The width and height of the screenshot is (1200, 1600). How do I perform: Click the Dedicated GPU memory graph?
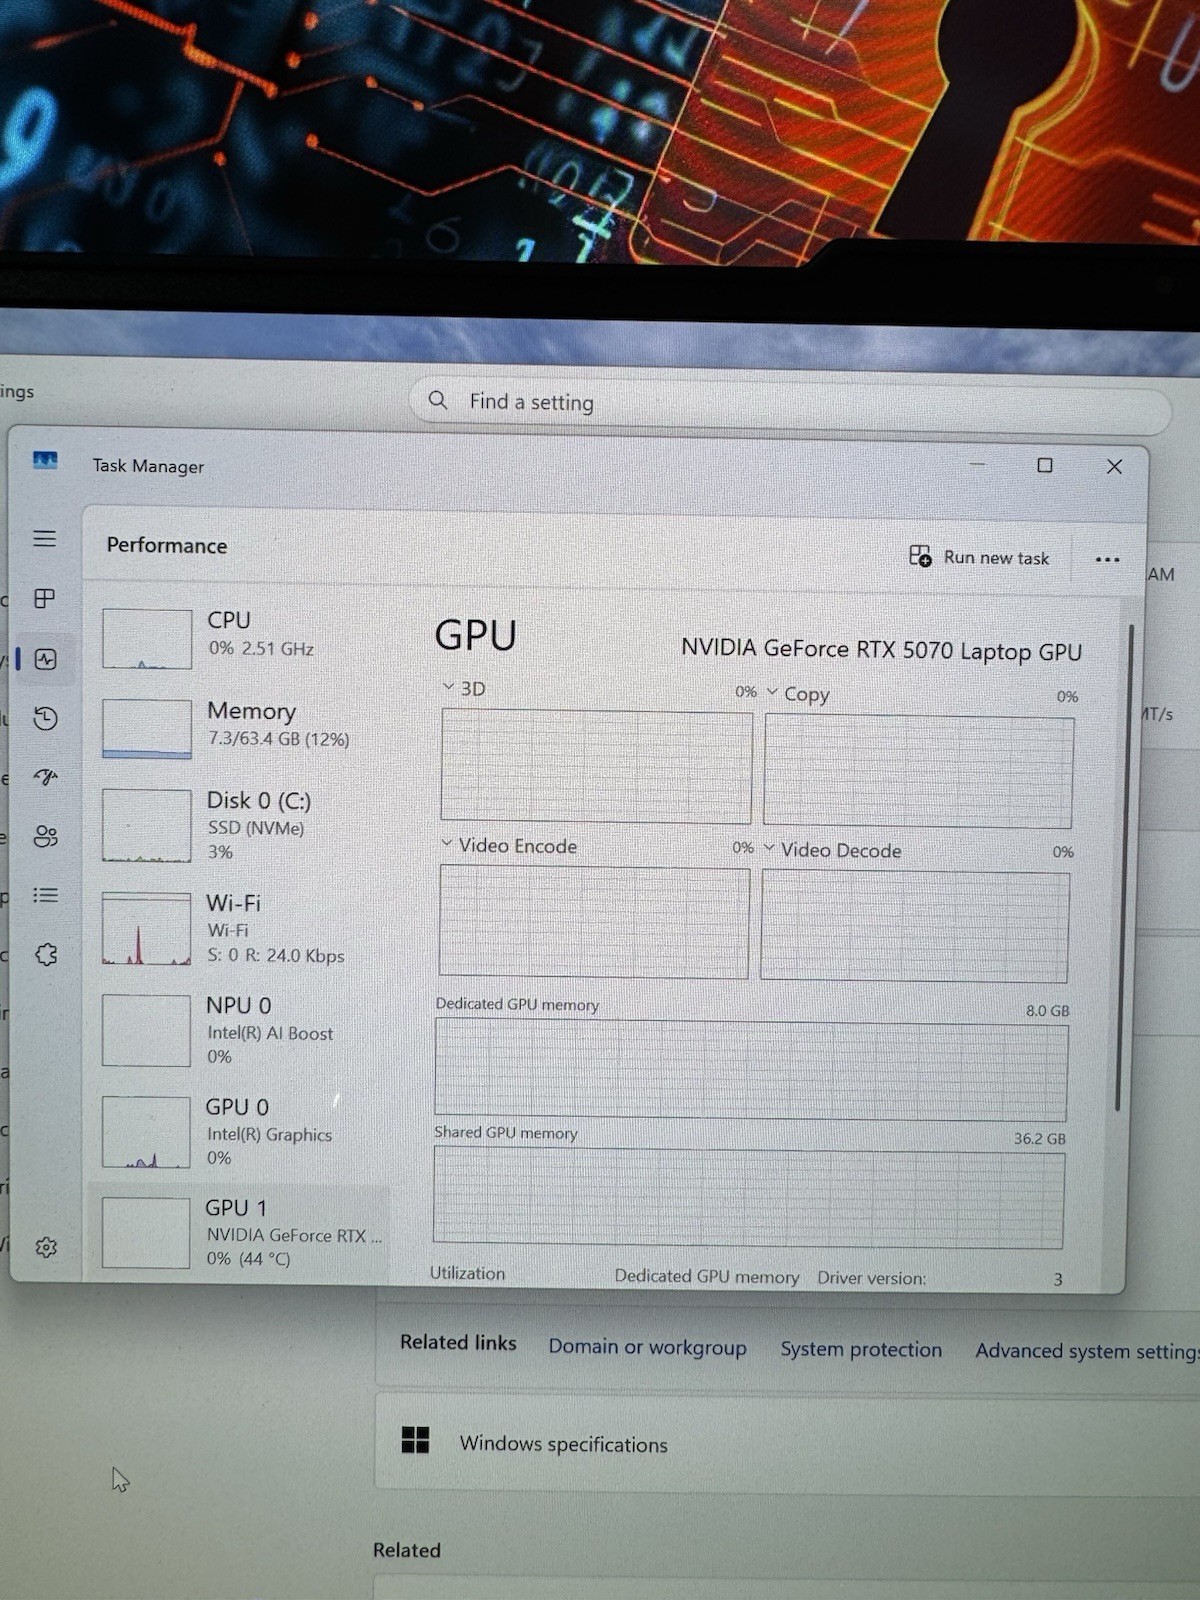[x=751, y=1070]
